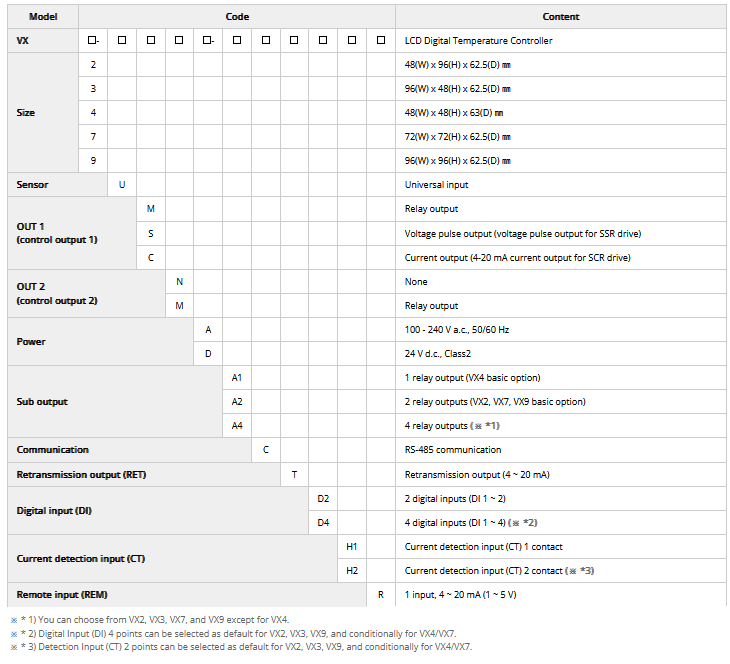
Task: Click the first code box in VX row
Action: pos(93,41)
